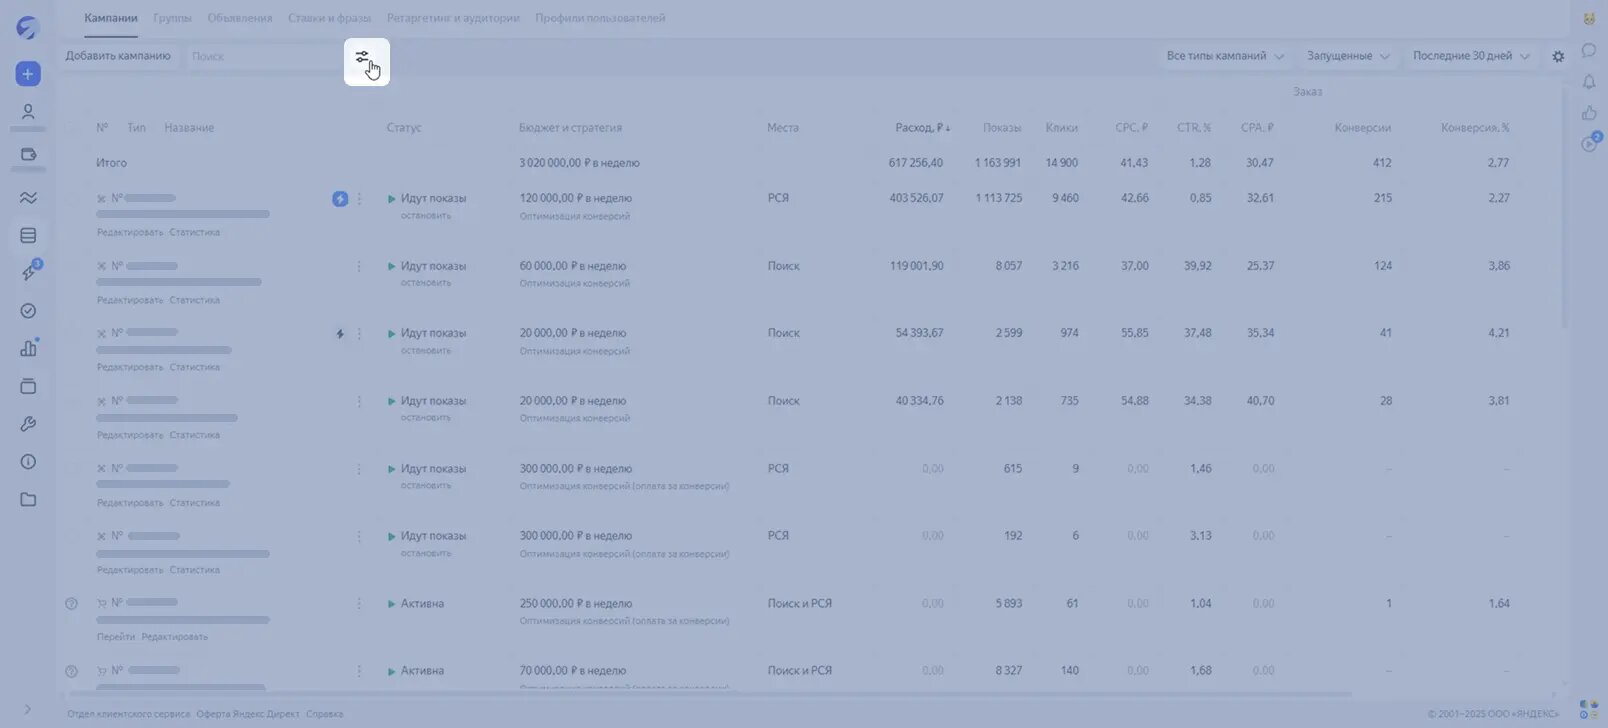Open the wallet billing sidebar icon
Screen dimensions: 1608x728
(x=28, y=155)
